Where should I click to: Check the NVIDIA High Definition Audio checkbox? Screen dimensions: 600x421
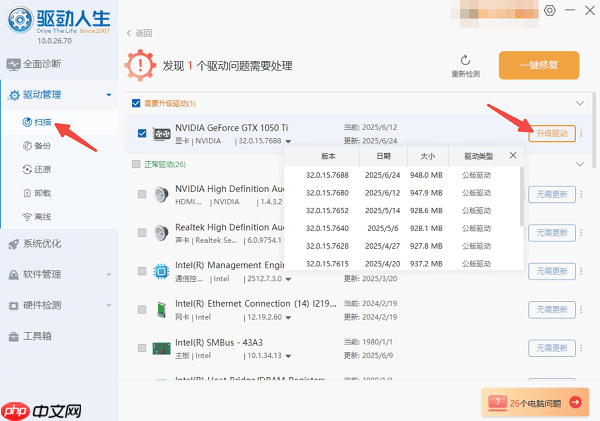(x=142, y=194)
